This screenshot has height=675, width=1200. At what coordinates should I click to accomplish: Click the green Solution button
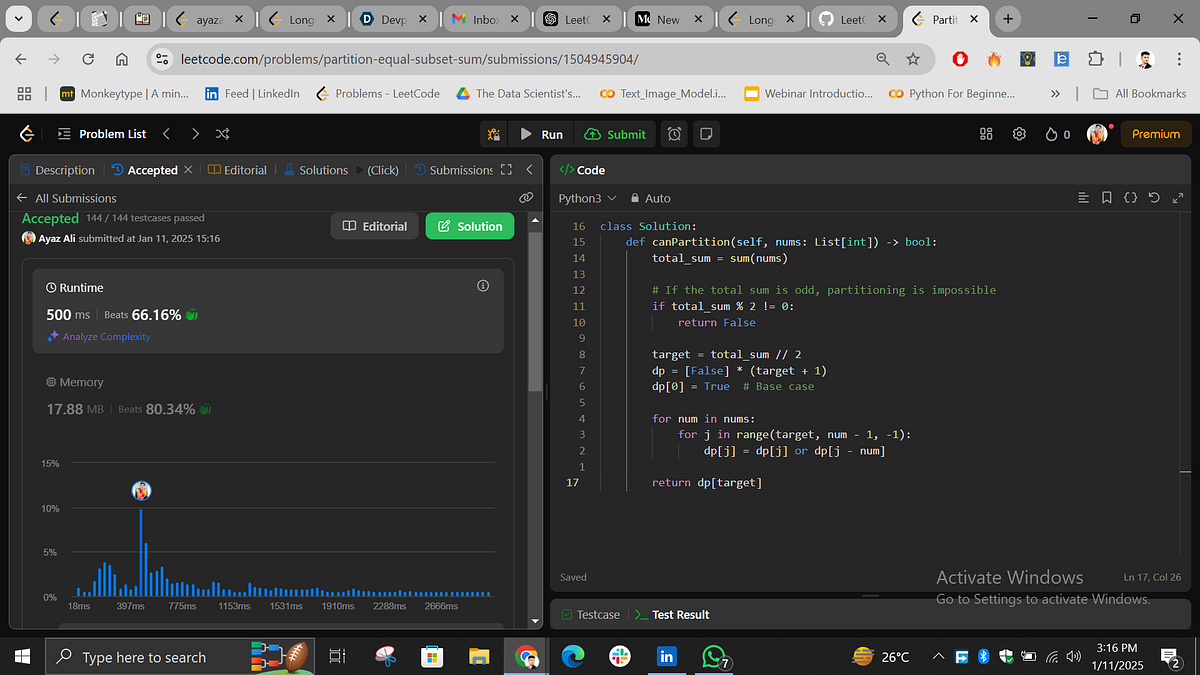pyautogui.click(x=469, y=226)
